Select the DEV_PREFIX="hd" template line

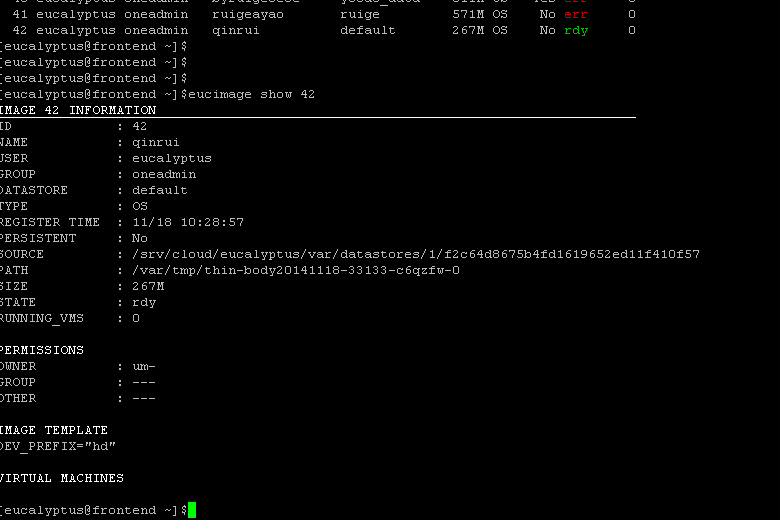(58, 446)
